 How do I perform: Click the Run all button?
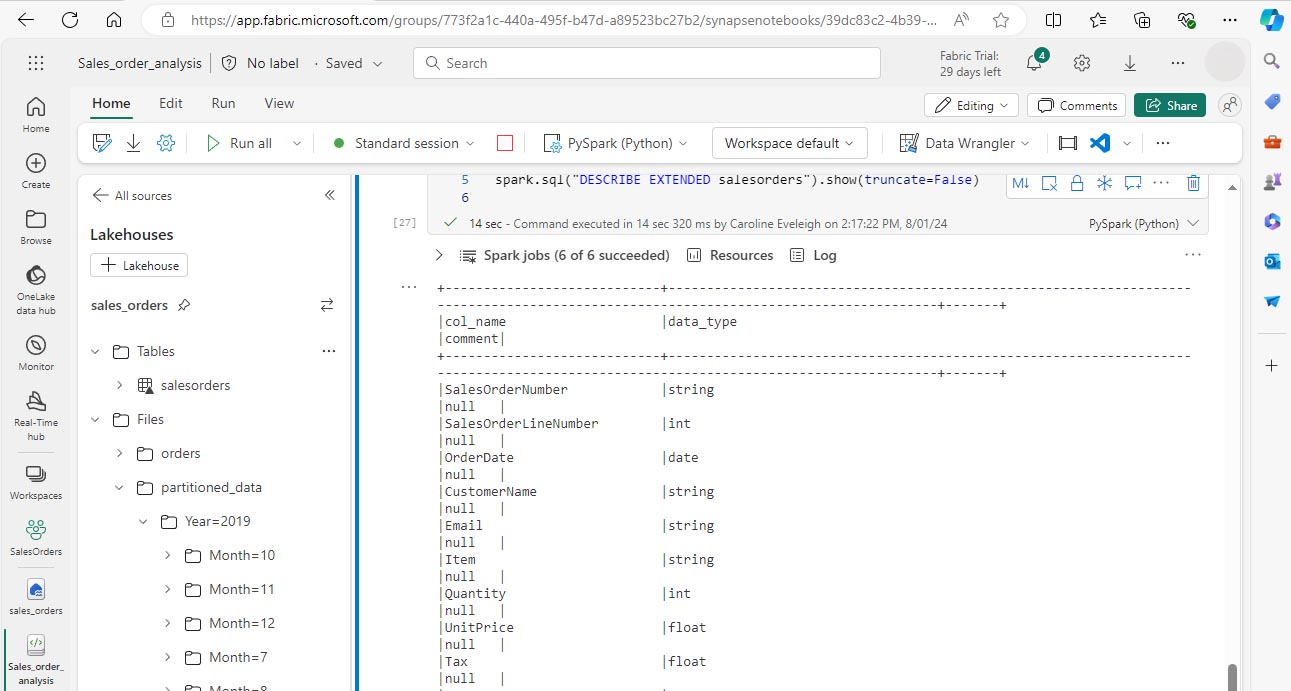(240, 143)
